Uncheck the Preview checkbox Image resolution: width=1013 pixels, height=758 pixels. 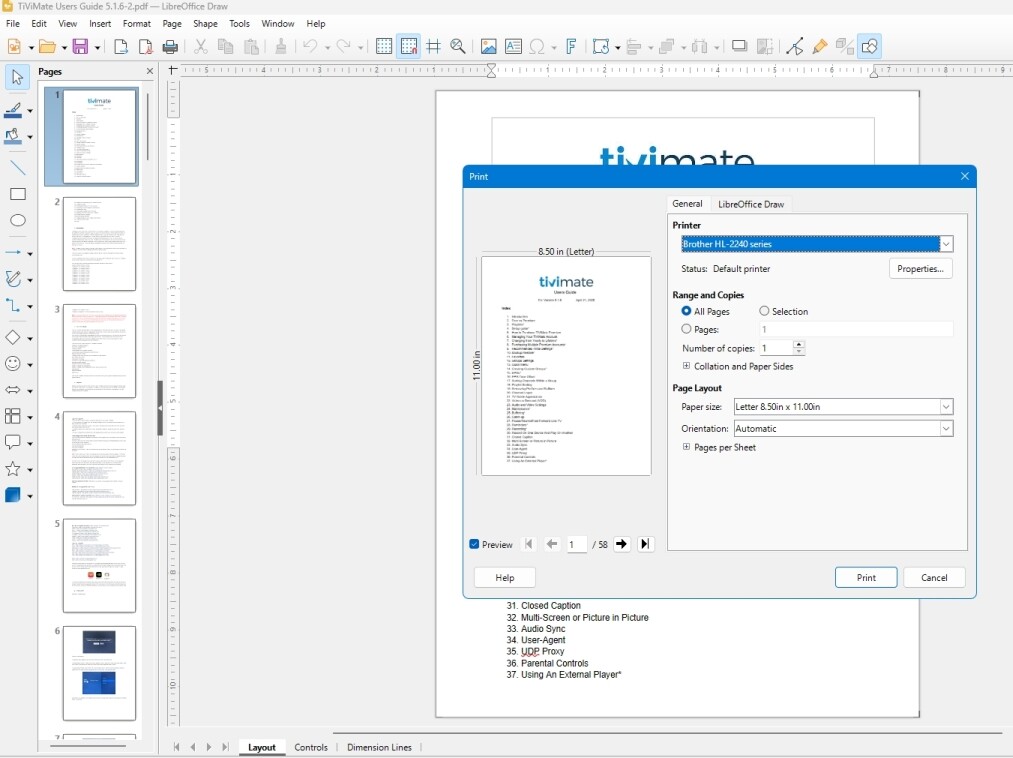(x=474, y=544)
